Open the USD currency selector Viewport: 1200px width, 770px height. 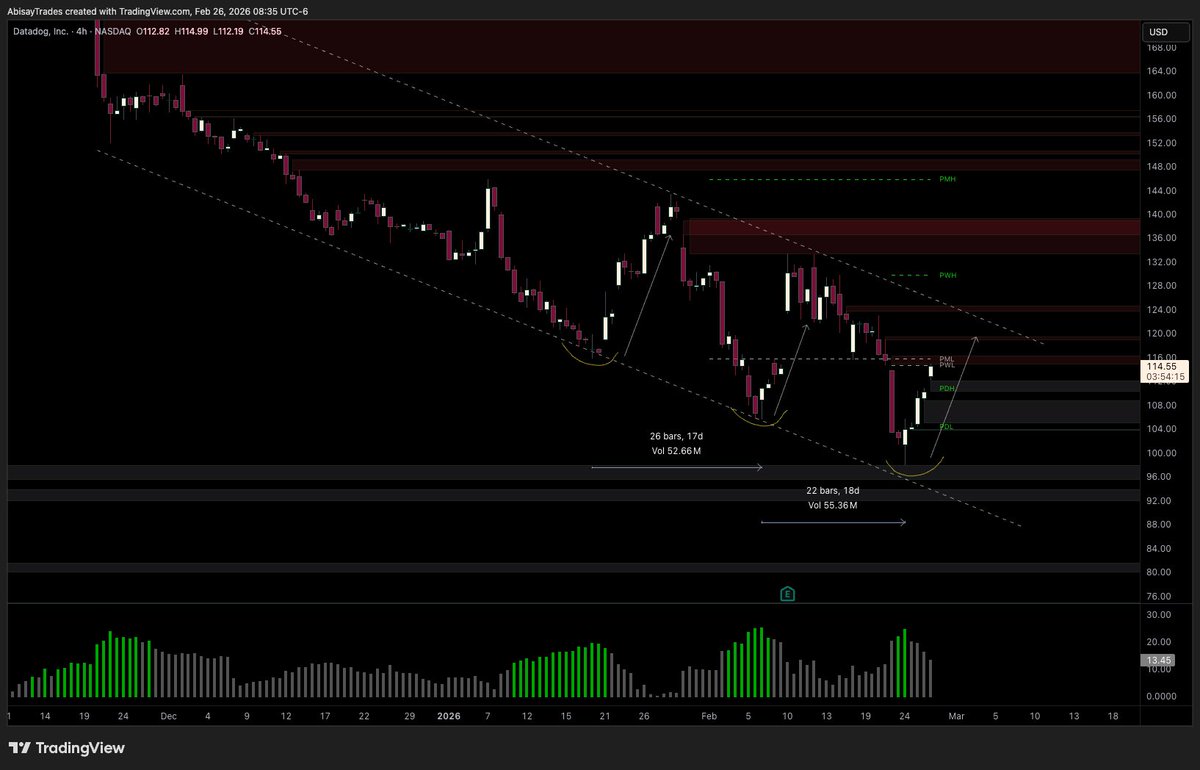[1166, 32]
